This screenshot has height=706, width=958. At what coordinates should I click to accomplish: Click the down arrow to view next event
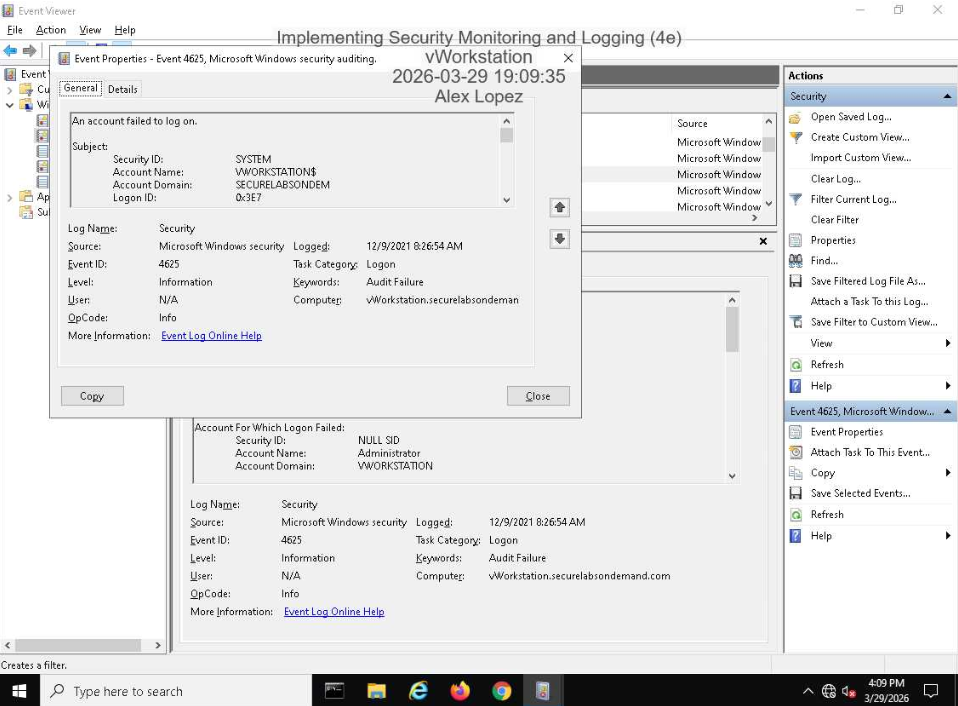point(559,237)
